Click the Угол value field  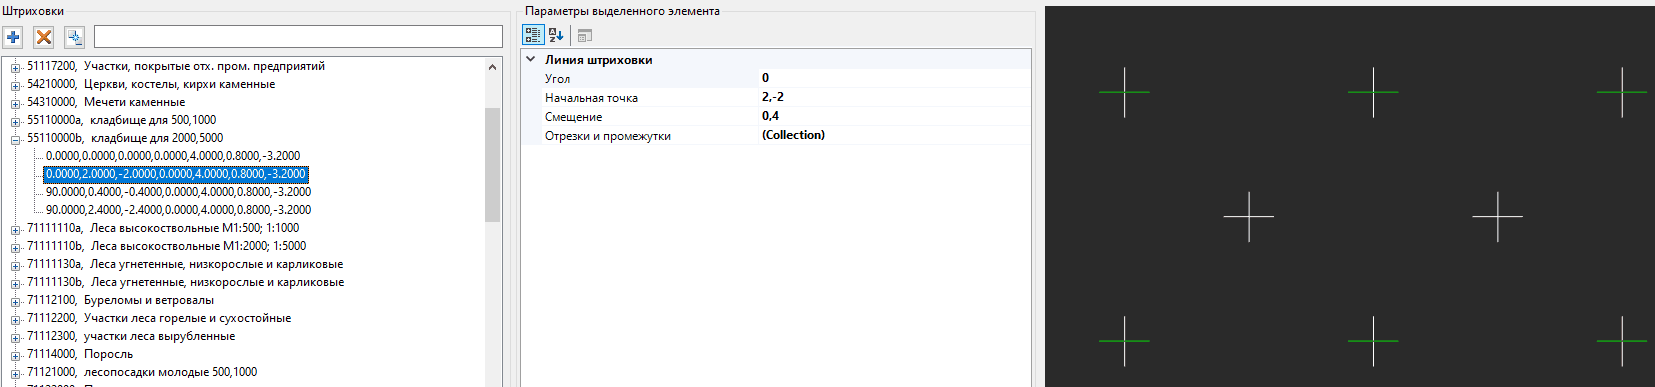(894, 78)
